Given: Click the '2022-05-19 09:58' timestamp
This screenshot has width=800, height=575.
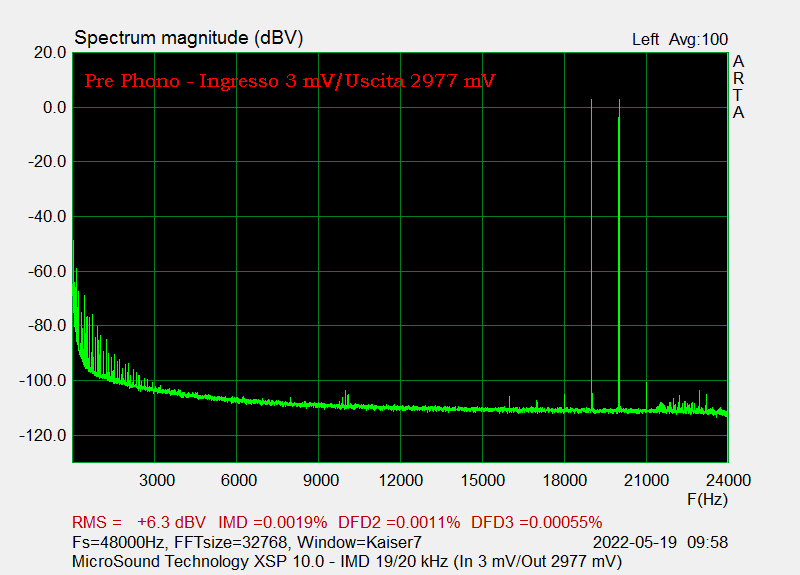Looking at the screenshot, I should tap(661, 542).
